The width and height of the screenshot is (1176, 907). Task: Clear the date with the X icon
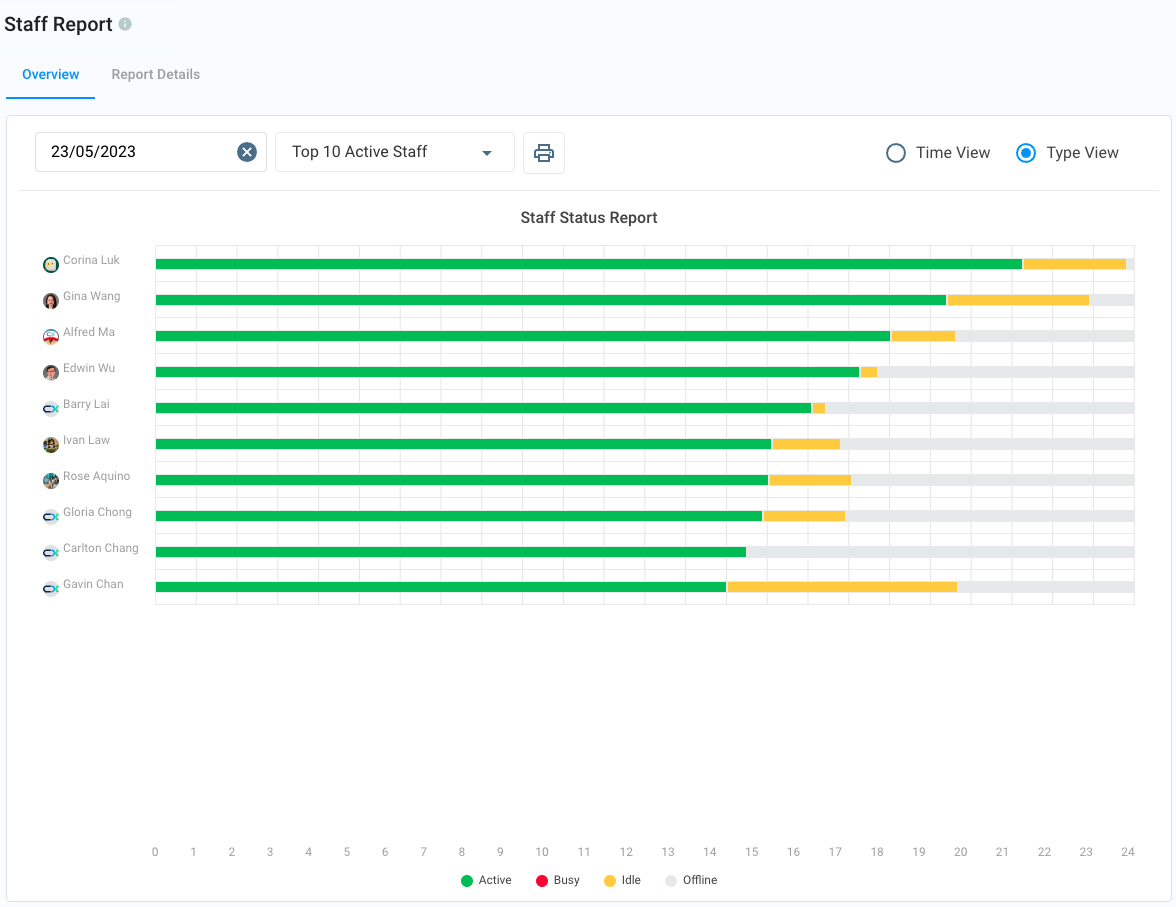(x=247, y=152)
